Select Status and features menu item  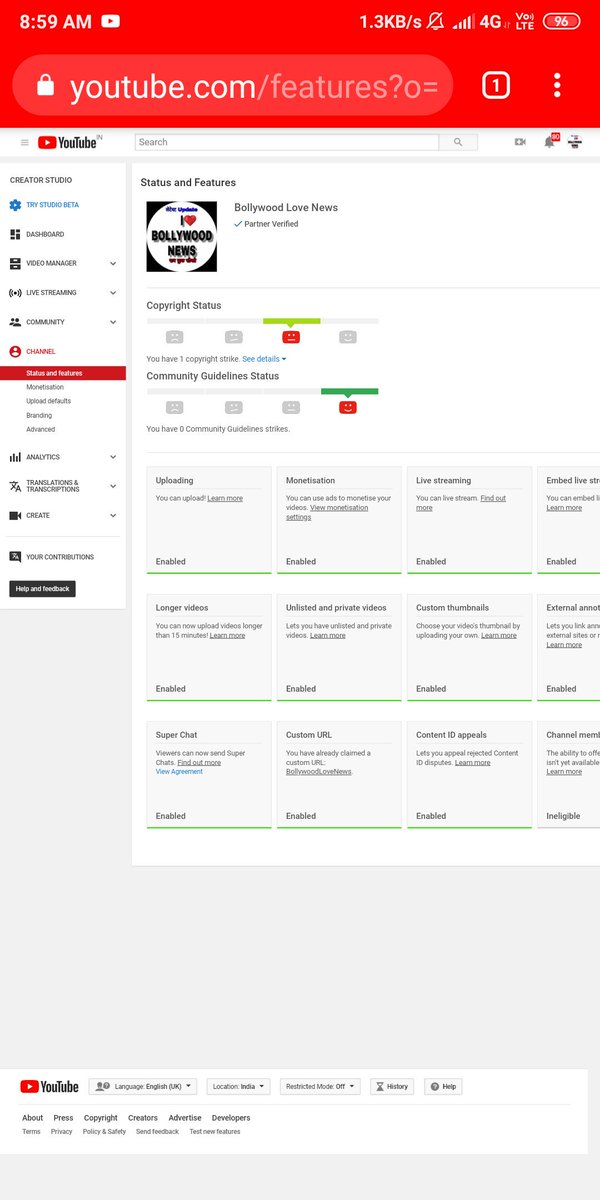63,373
